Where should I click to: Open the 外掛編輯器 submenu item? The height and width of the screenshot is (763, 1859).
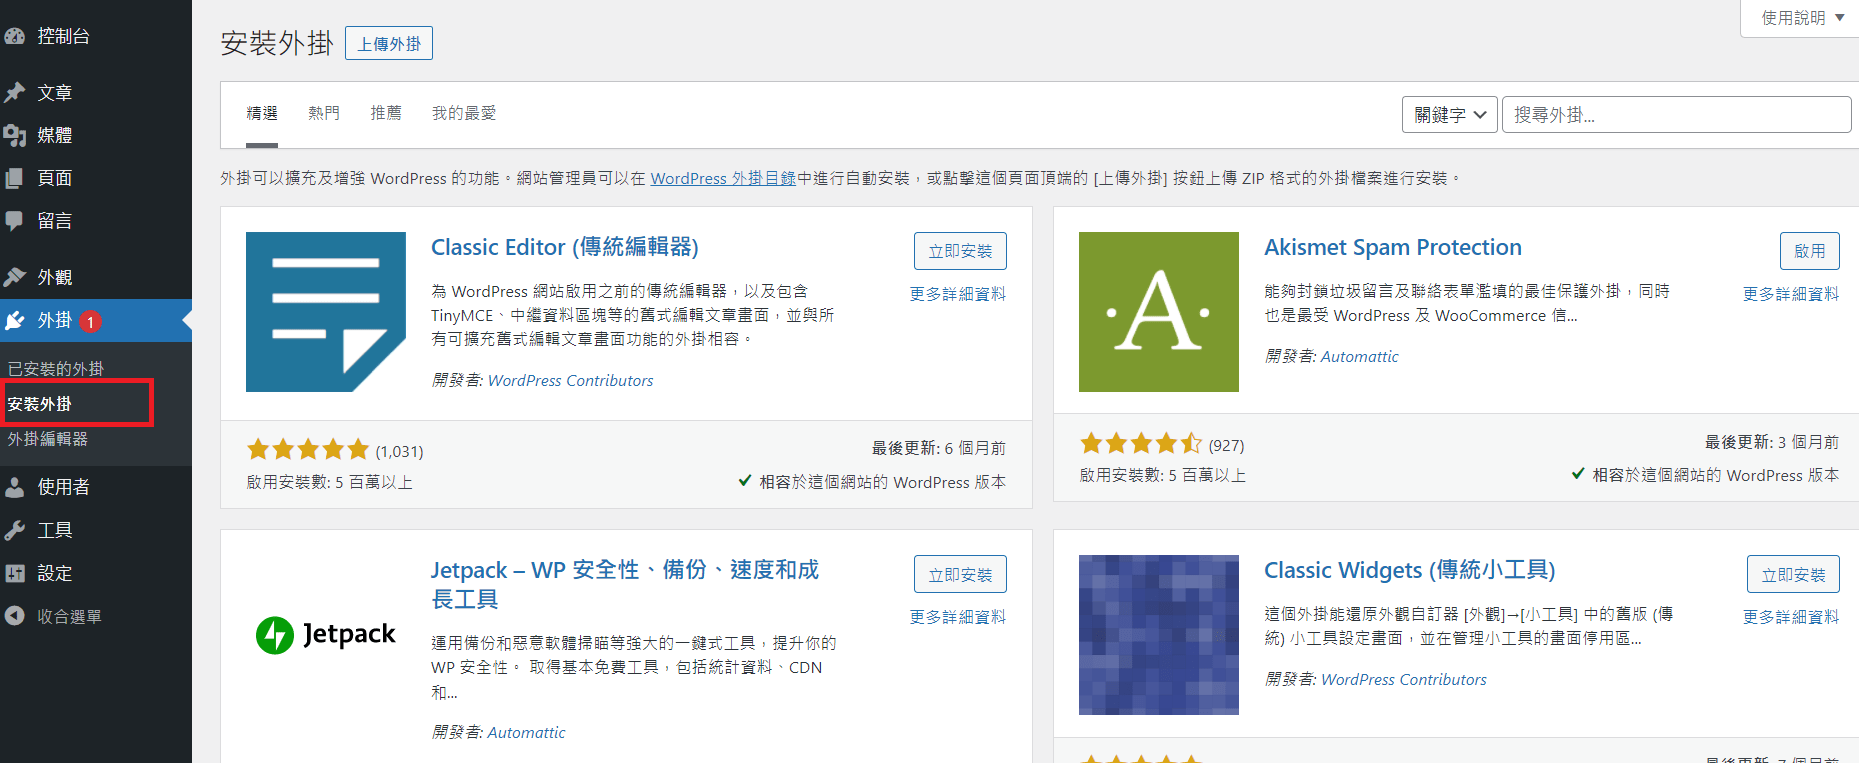click(x=48, y=439)
